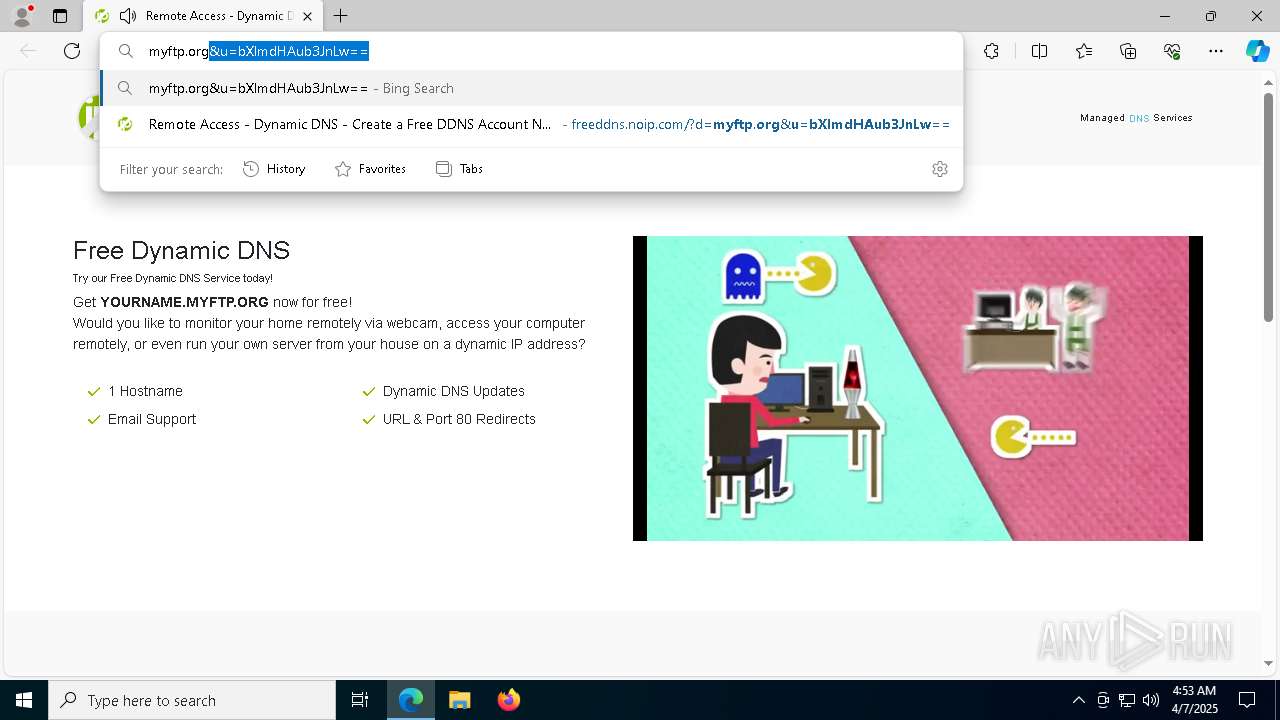Open the Windows Start menu
Screen dimensions: 1280x720
click(24, 700)
